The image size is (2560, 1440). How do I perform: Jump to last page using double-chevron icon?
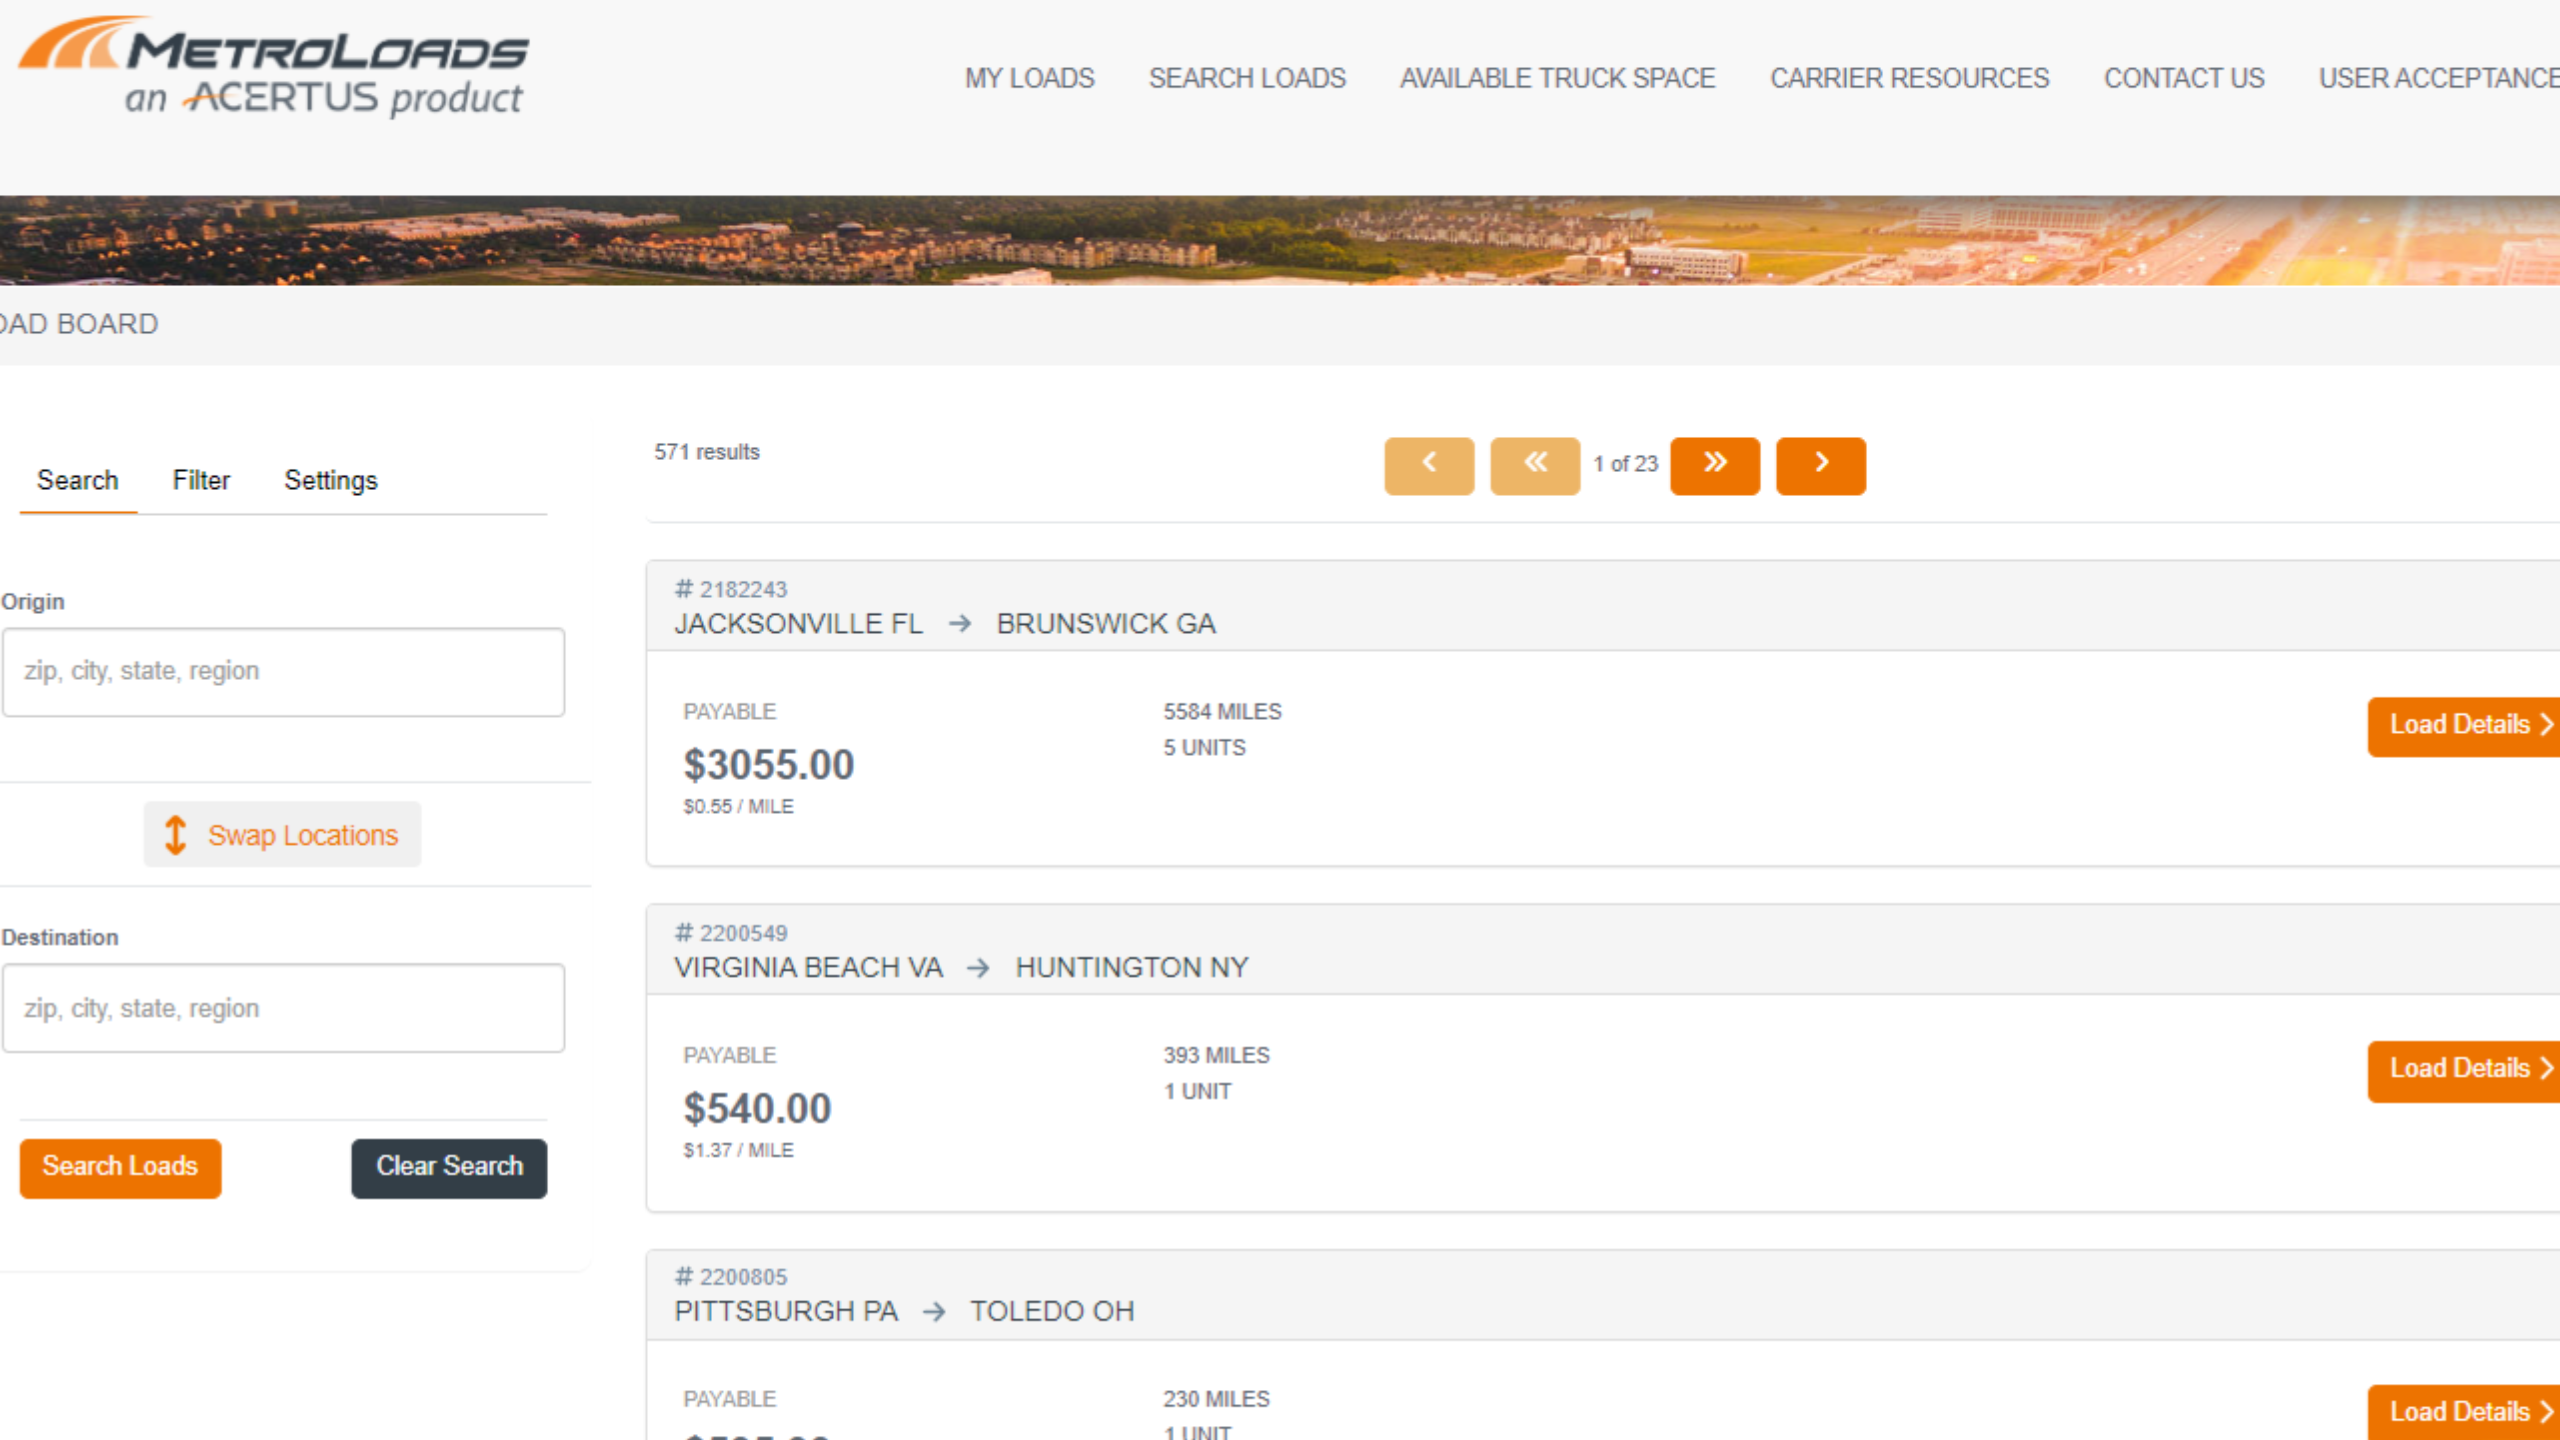(x=1714, y=465)
